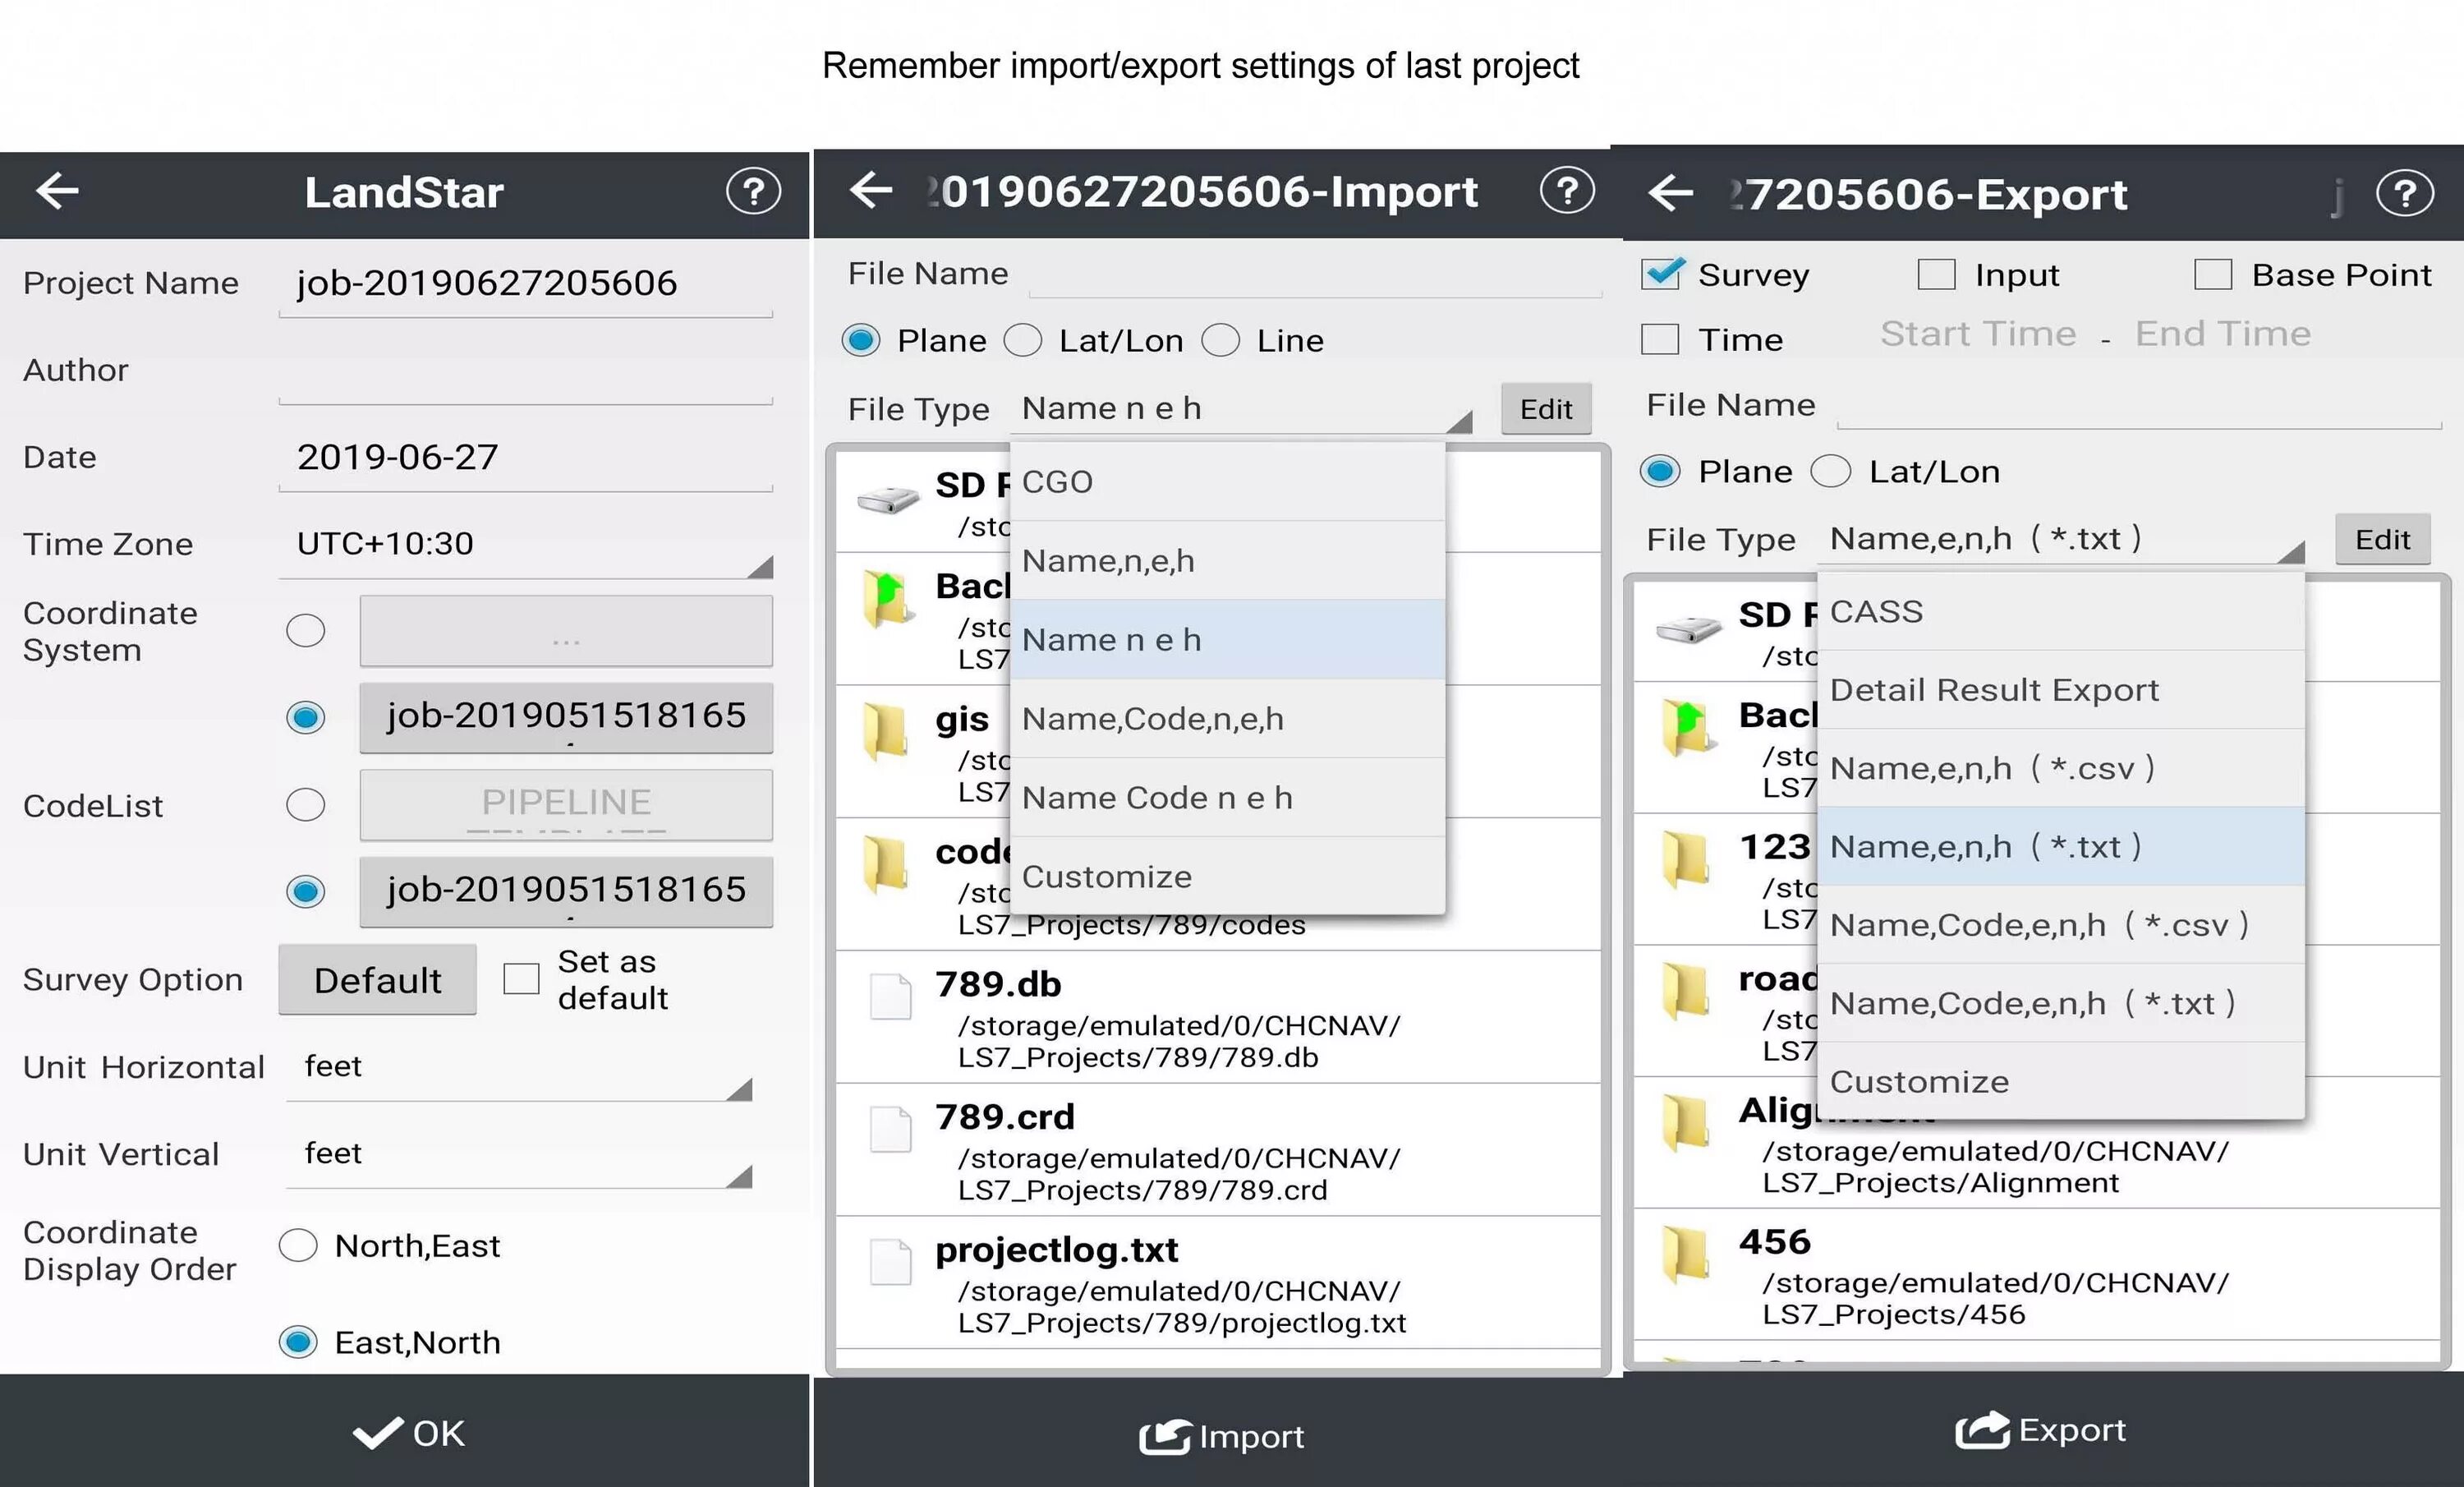Open help icon on Export screen

(x=2404, y=193)
